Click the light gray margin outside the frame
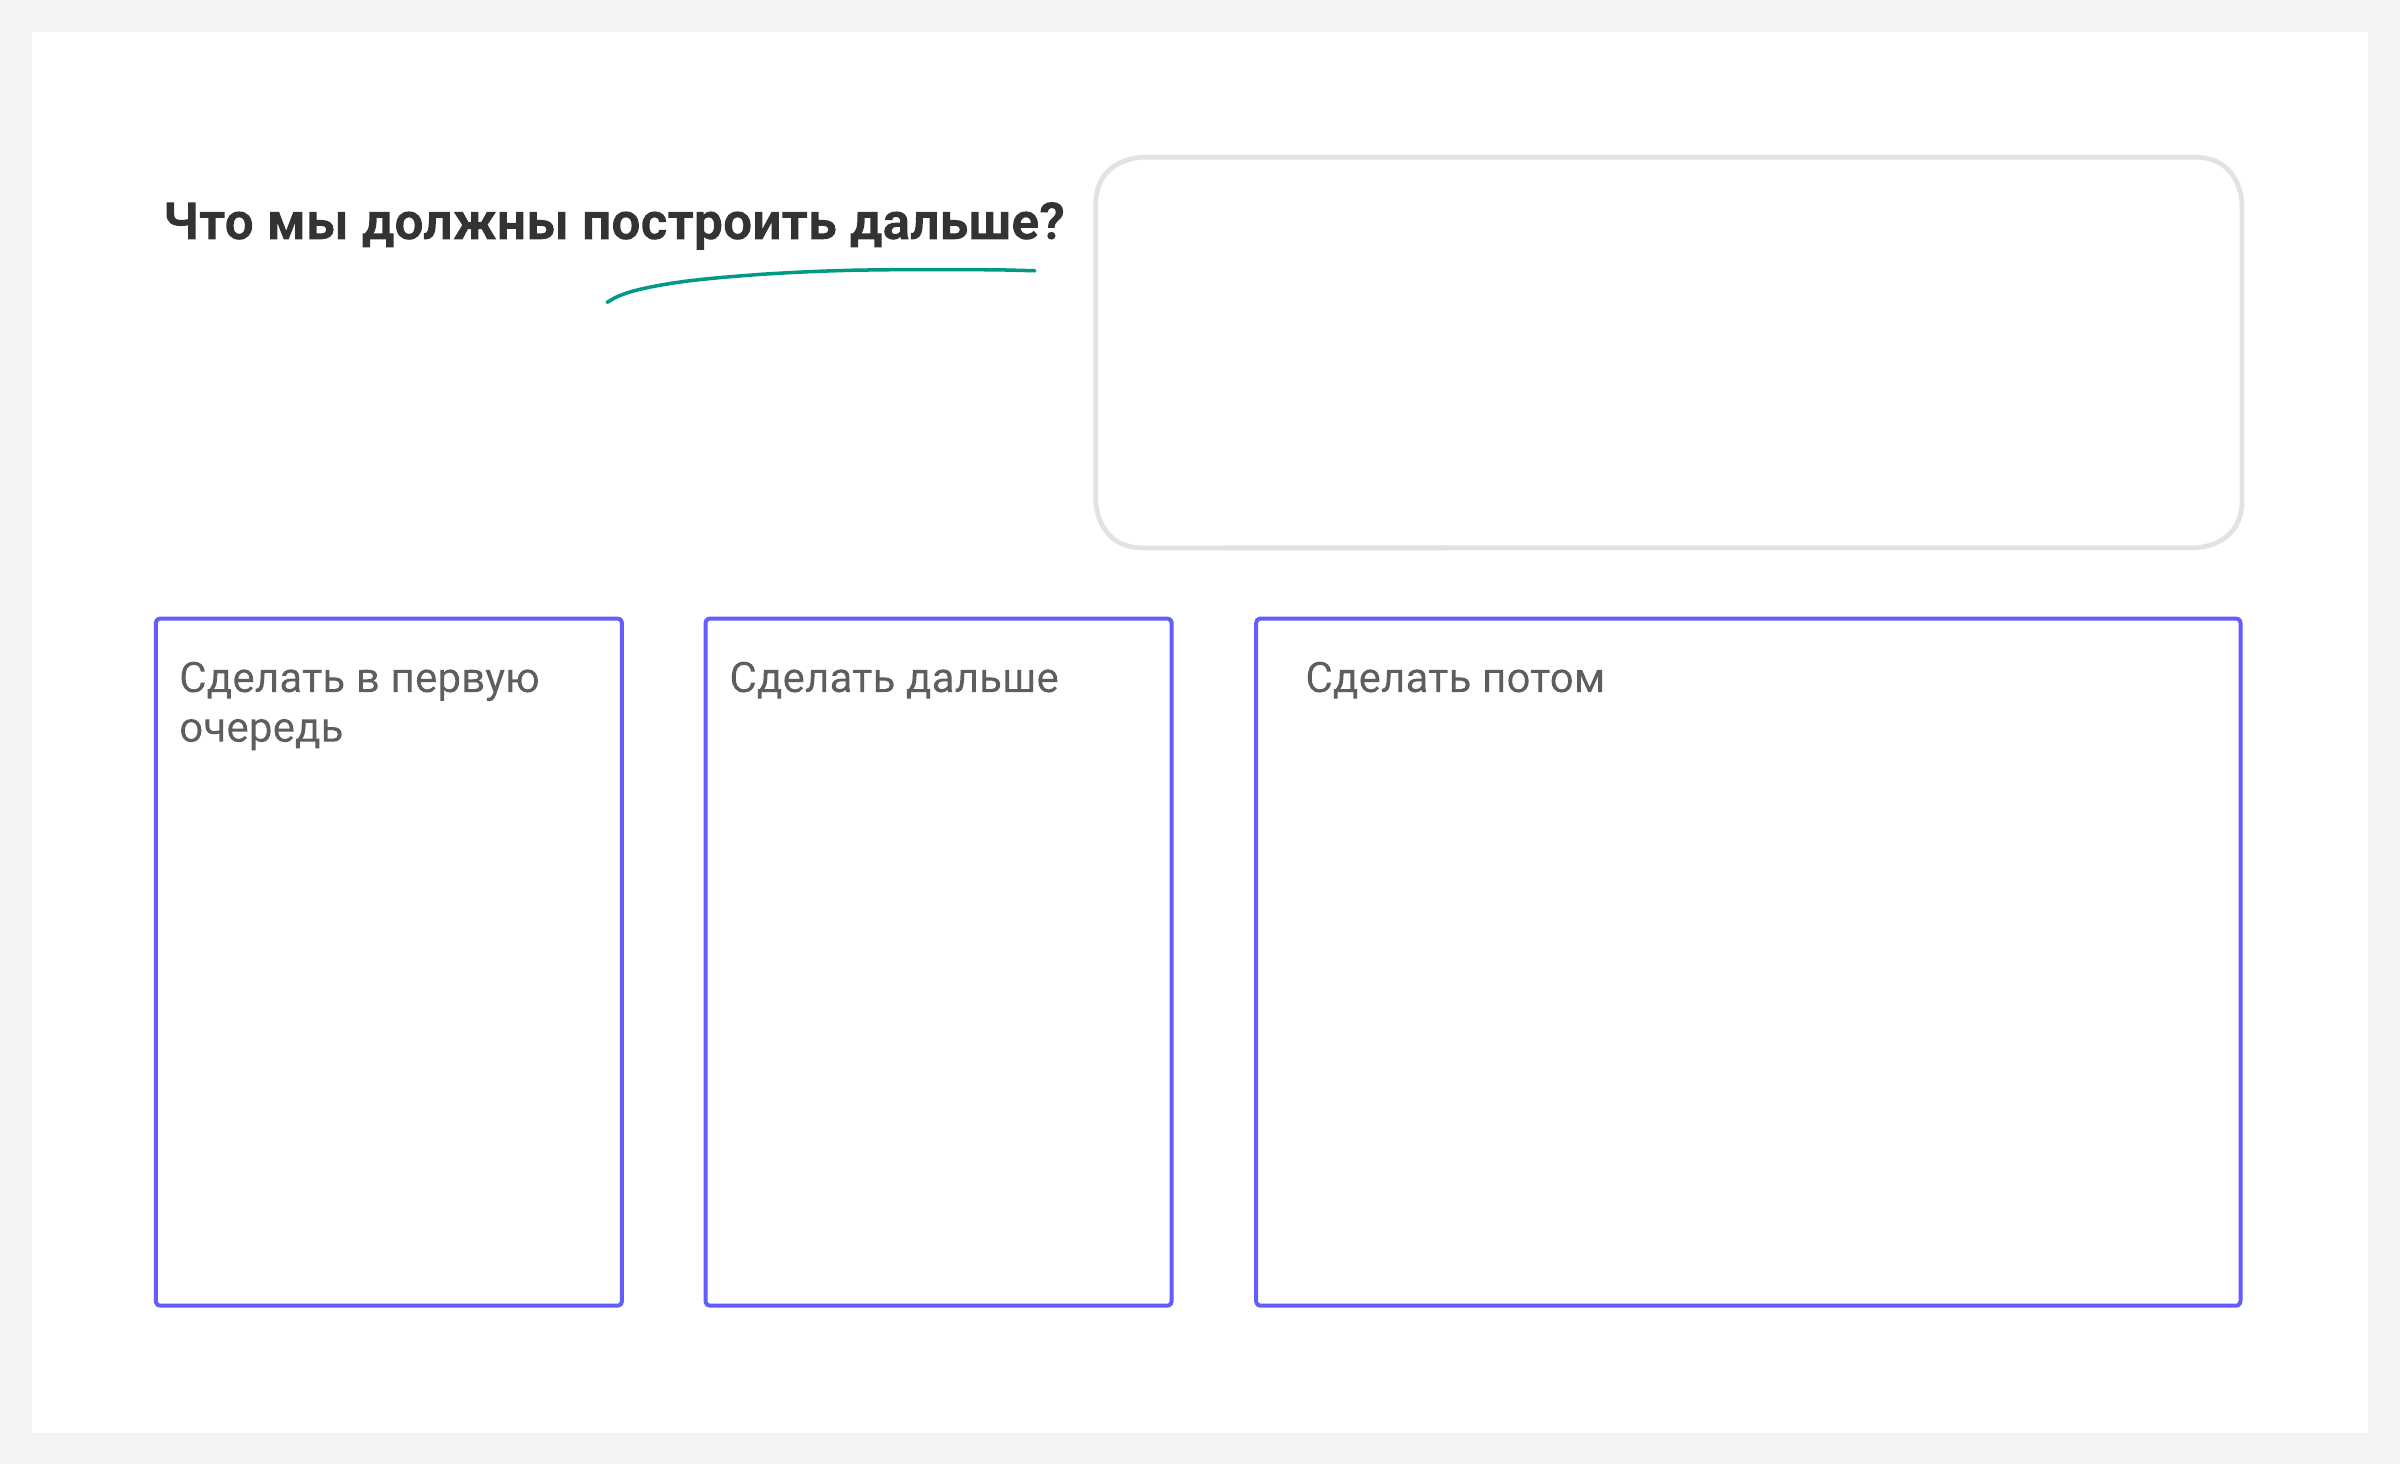Viewport: 2400px width, 1464px height. (14, 732)
